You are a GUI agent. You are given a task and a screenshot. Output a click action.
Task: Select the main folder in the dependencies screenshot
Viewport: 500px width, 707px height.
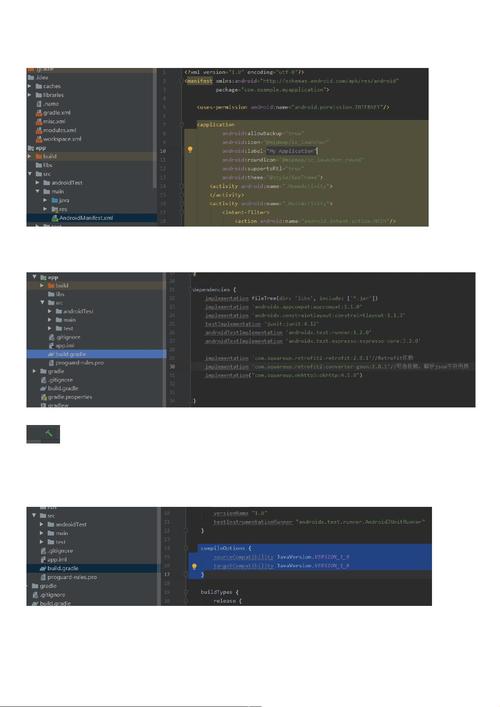(69, 320)
